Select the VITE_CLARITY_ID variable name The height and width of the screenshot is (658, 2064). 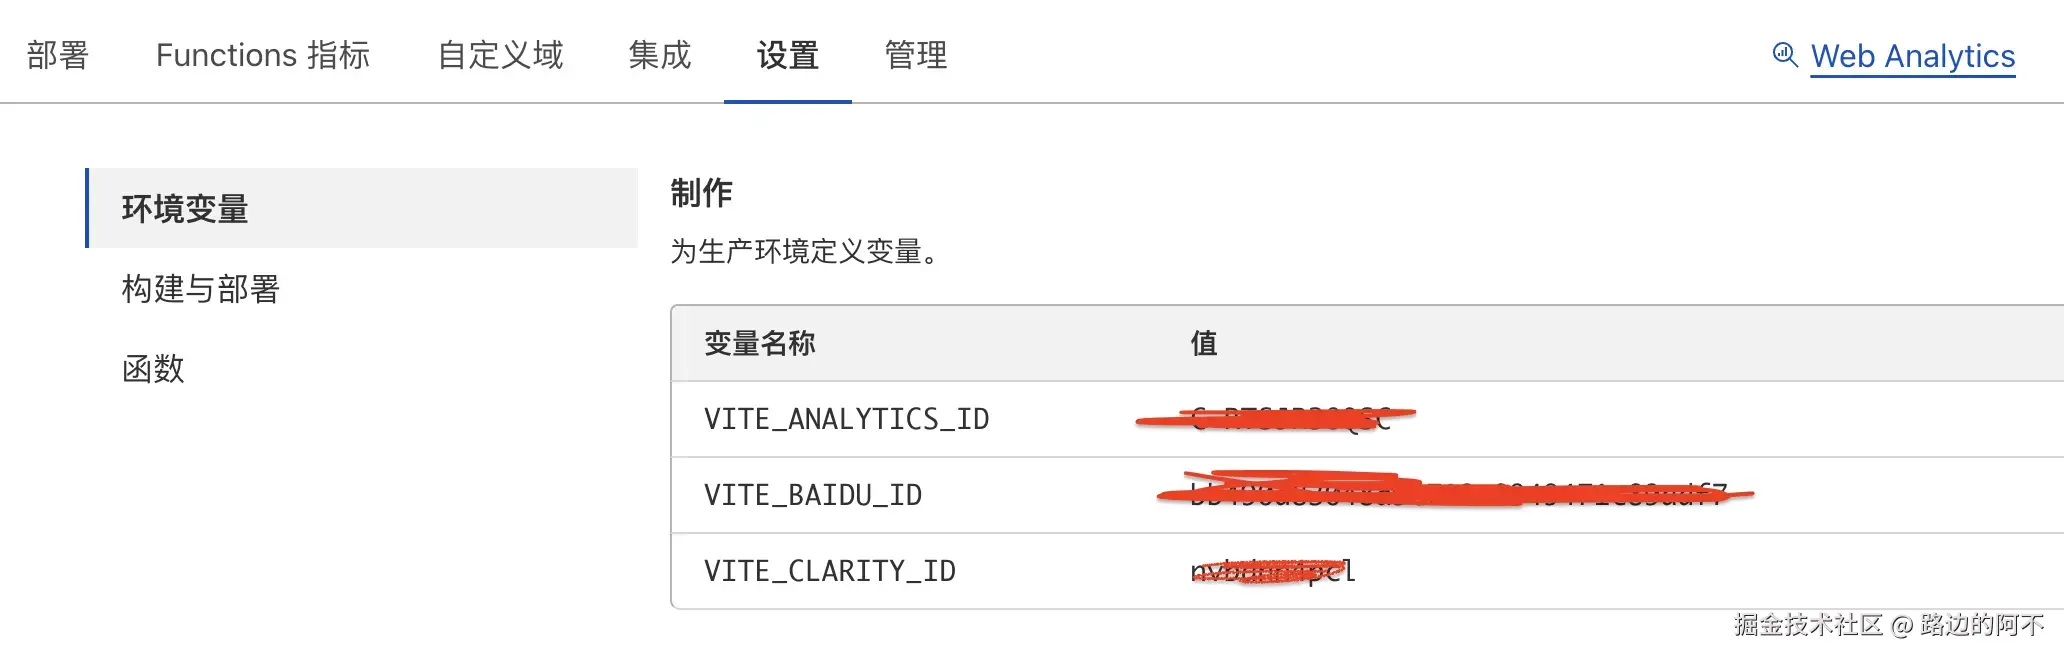point(830,571)
